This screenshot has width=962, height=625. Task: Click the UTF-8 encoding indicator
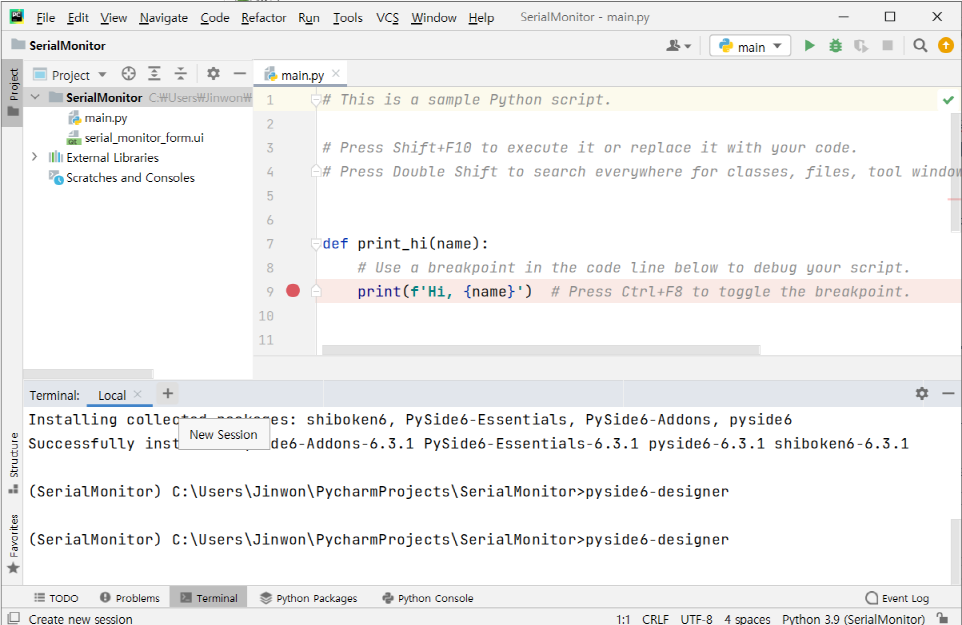tap(696, 619)
